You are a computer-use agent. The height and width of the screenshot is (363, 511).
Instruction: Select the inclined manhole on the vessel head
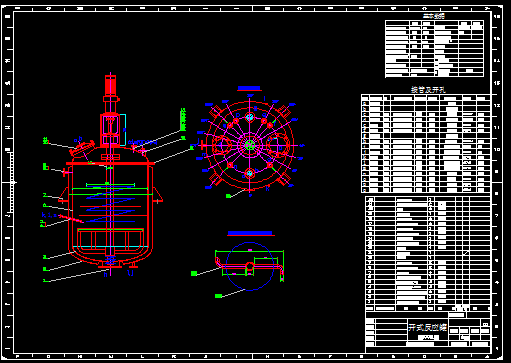[x=81, y=148]
